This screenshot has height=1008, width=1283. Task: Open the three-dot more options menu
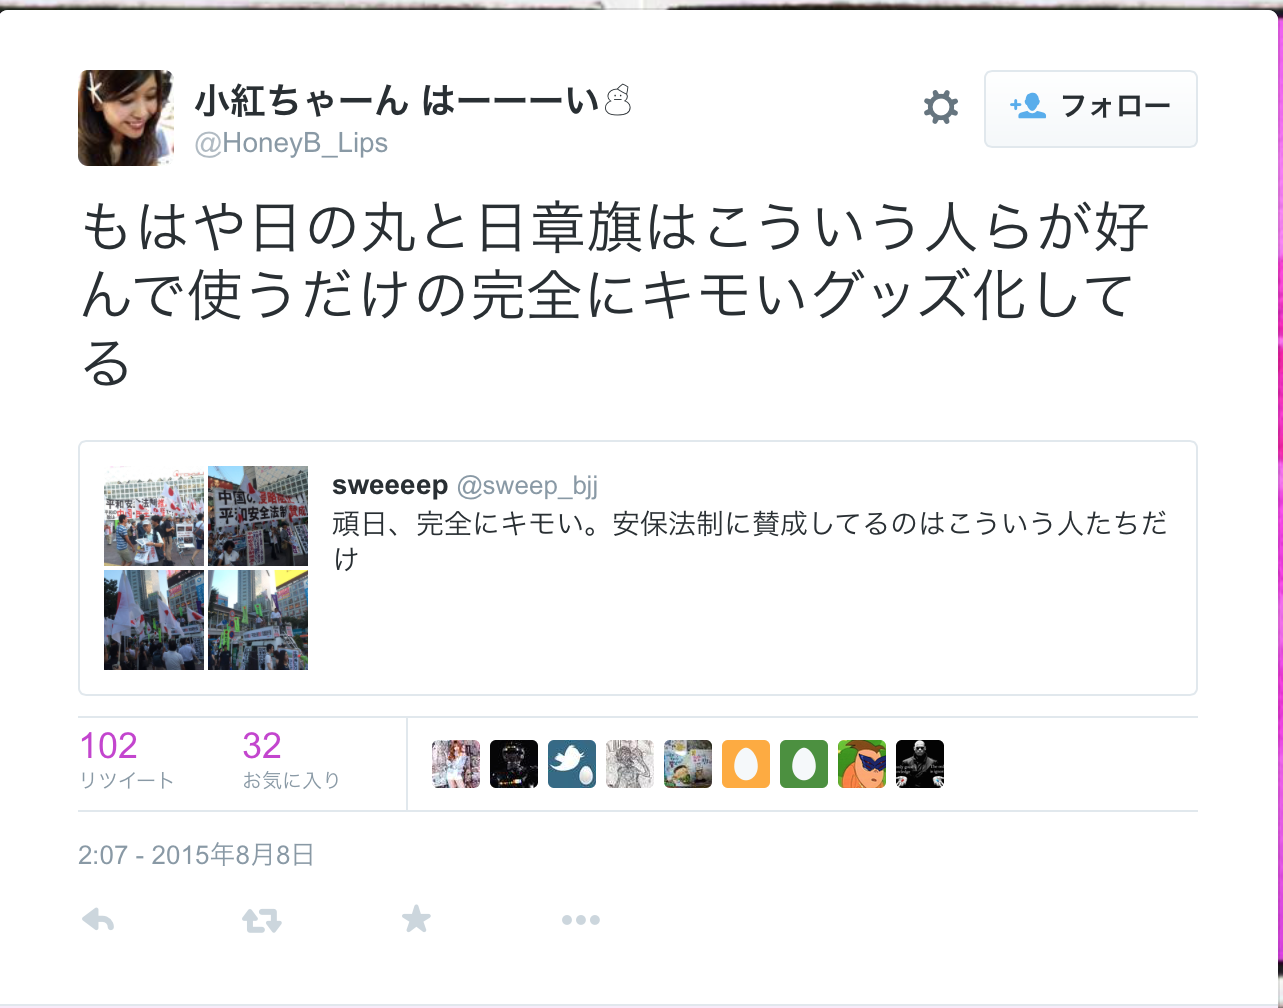[x=580, y=920]
